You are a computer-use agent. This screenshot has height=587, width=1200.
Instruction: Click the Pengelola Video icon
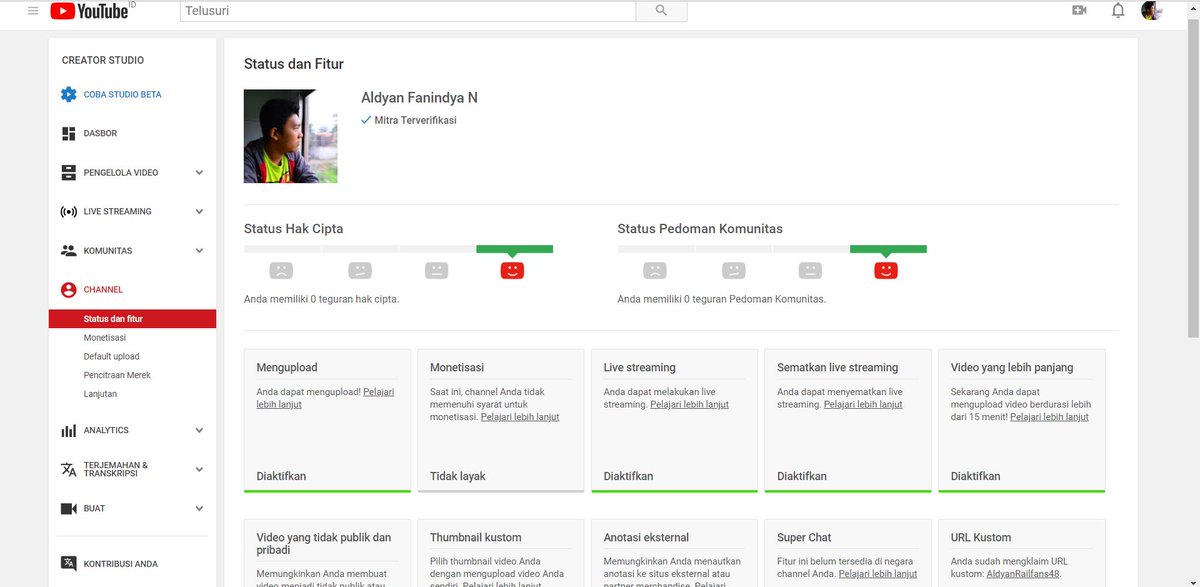68,172
